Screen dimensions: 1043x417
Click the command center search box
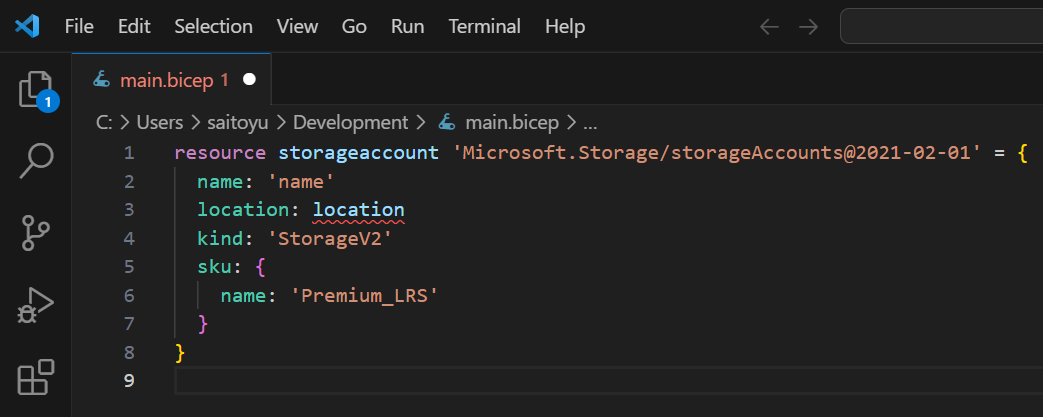[x=940, y=26]
